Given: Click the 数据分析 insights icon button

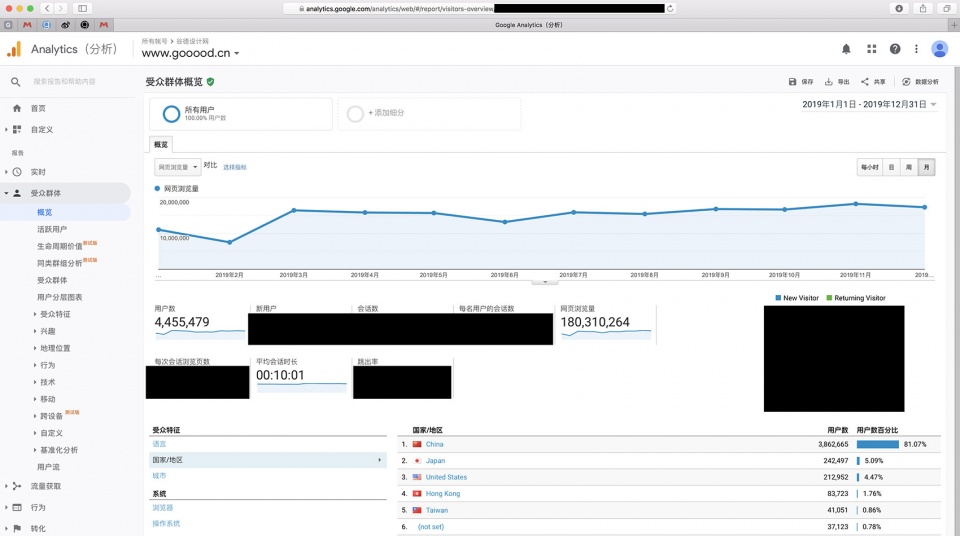Looking at the screenshot, I should click(x=920, y=81).
